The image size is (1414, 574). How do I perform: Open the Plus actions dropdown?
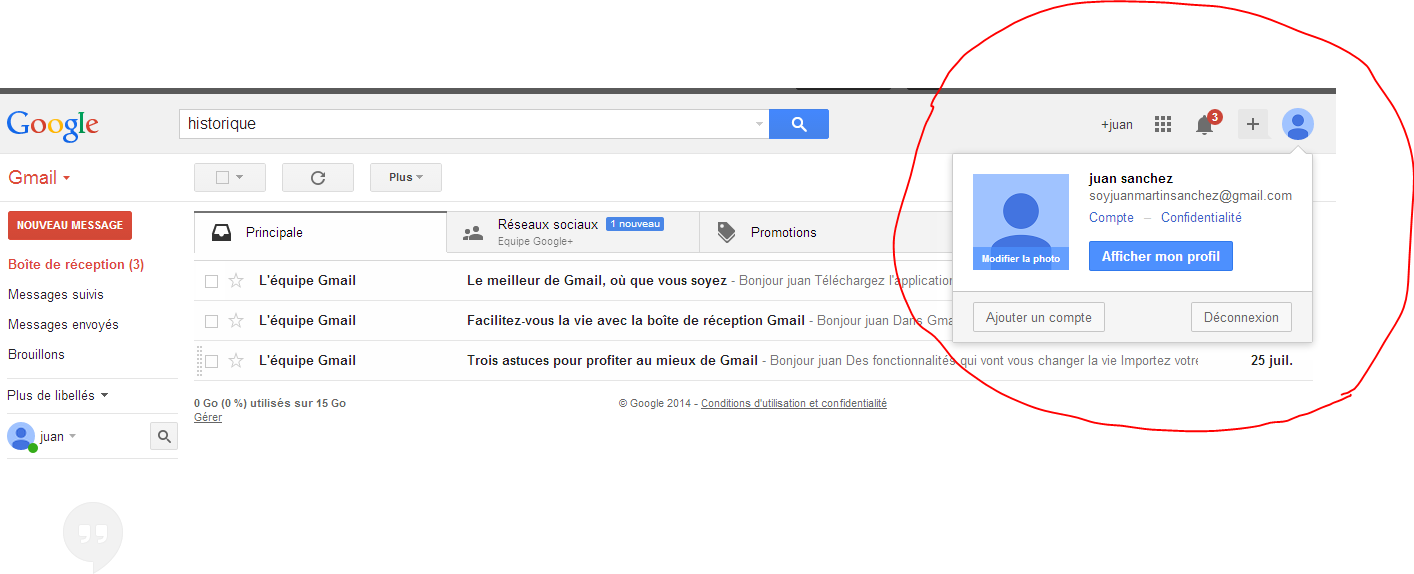click(406, 177)
